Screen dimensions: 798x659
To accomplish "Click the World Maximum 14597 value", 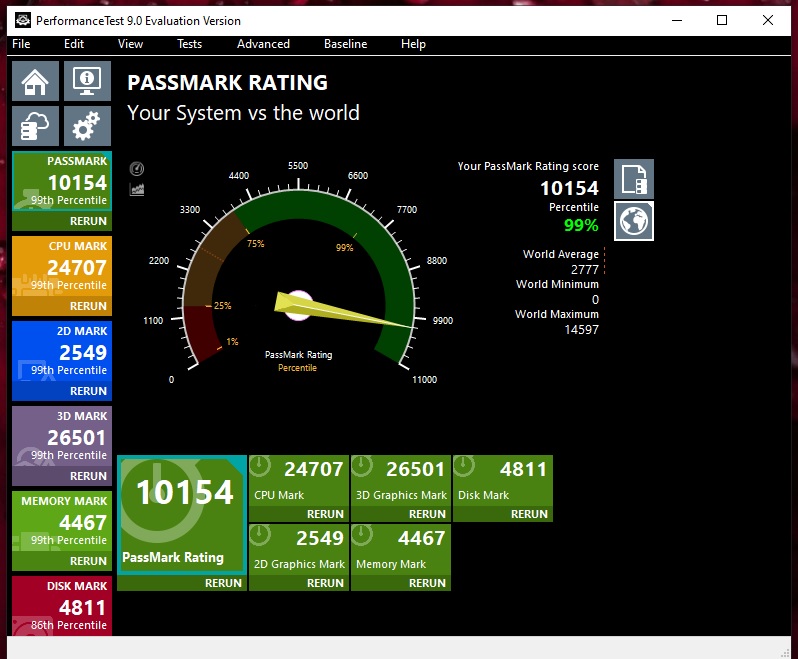I will [x=581, y=330].
